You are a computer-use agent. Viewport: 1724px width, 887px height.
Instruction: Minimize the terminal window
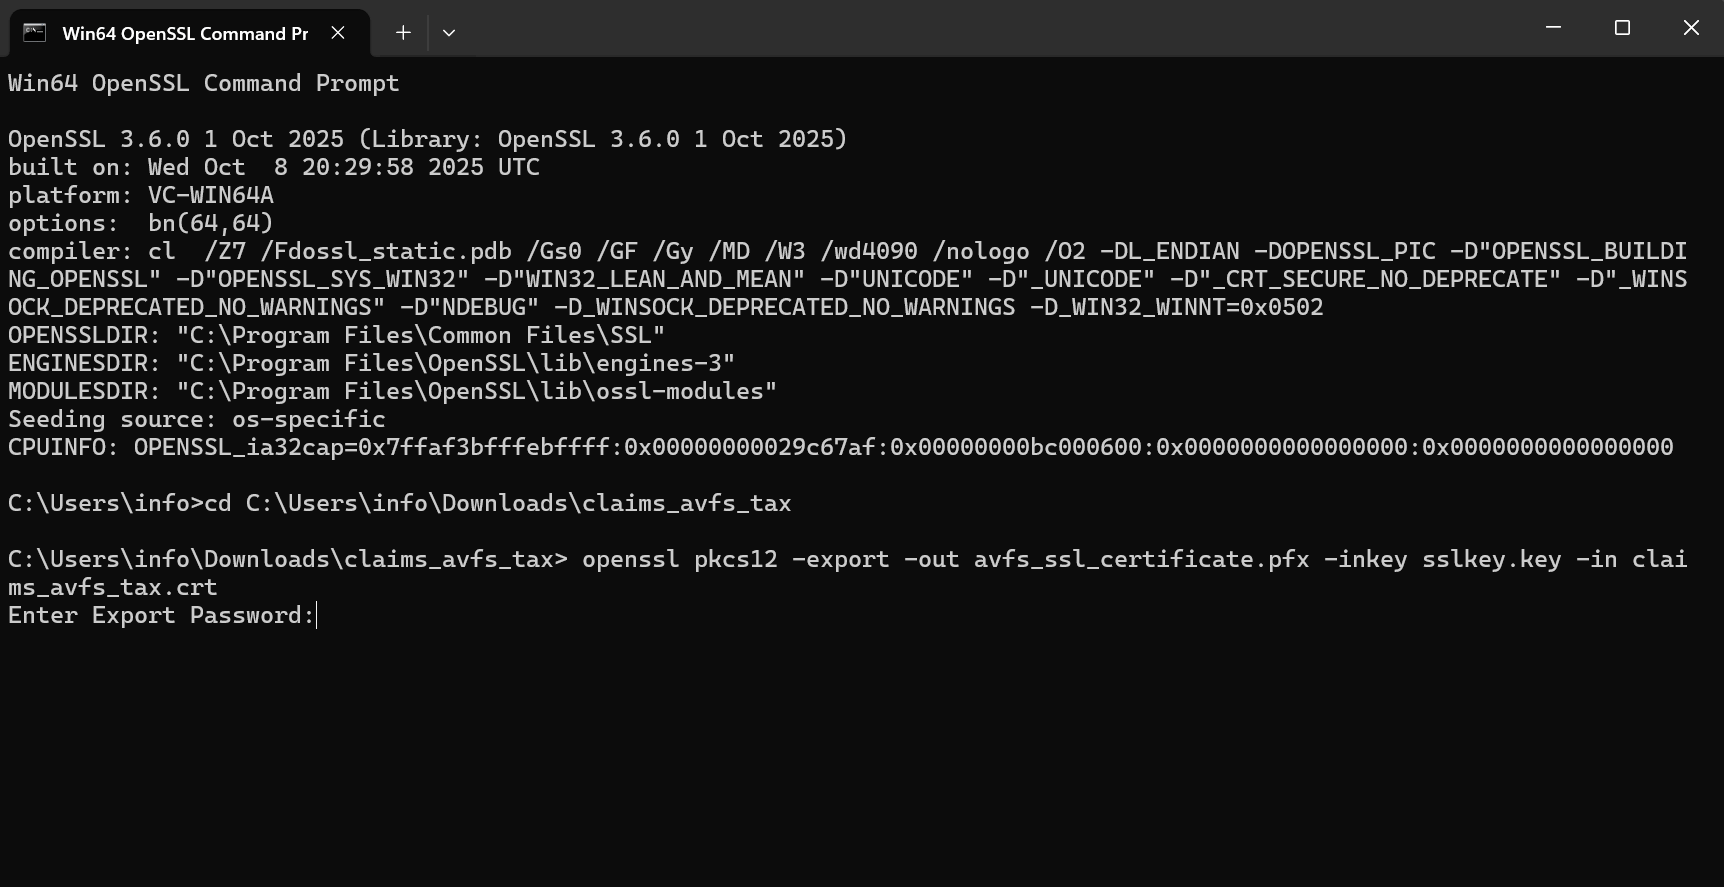[1553, 28]
